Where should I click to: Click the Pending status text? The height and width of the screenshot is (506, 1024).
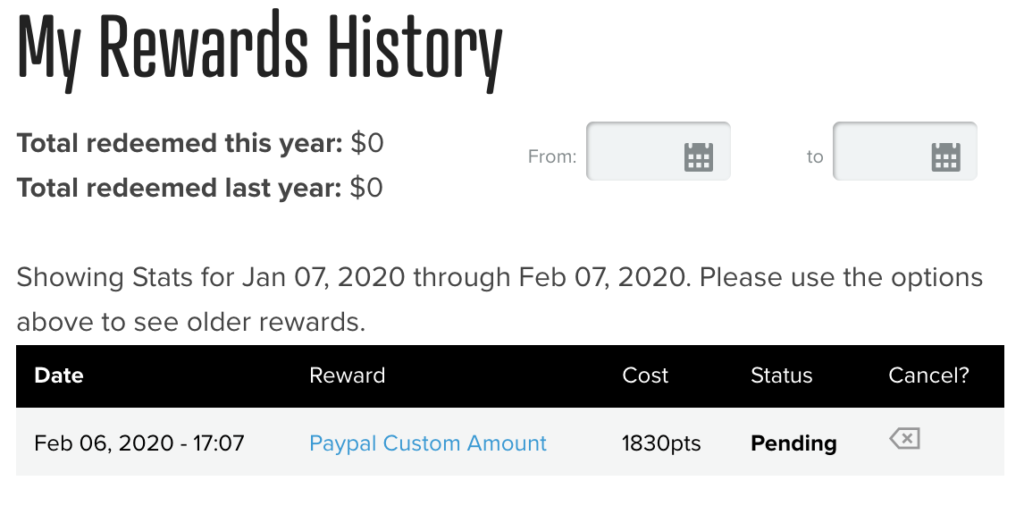793,443
